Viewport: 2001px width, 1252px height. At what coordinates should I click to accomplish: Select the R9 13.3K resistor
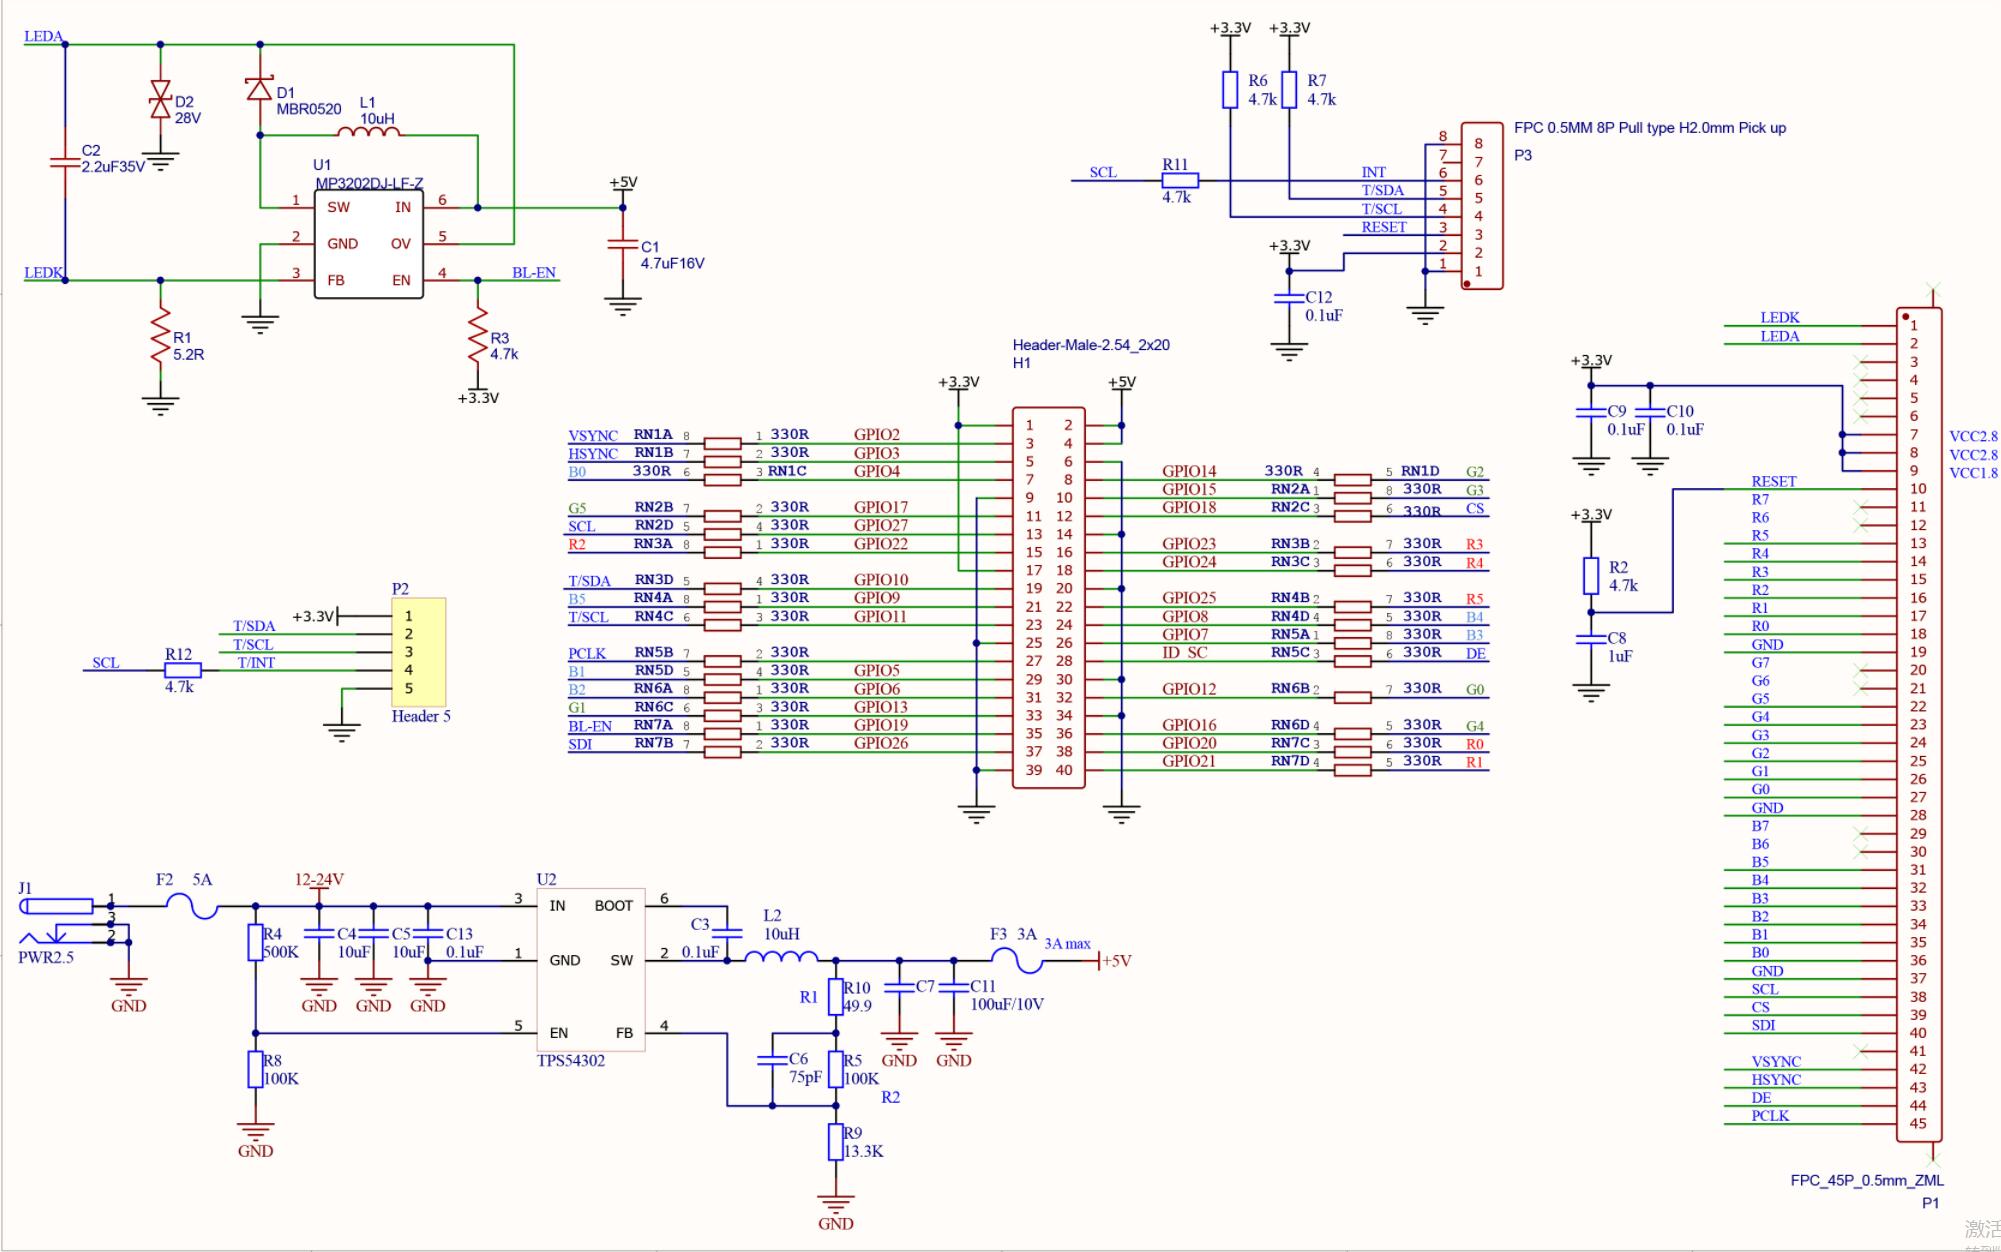835,1142
